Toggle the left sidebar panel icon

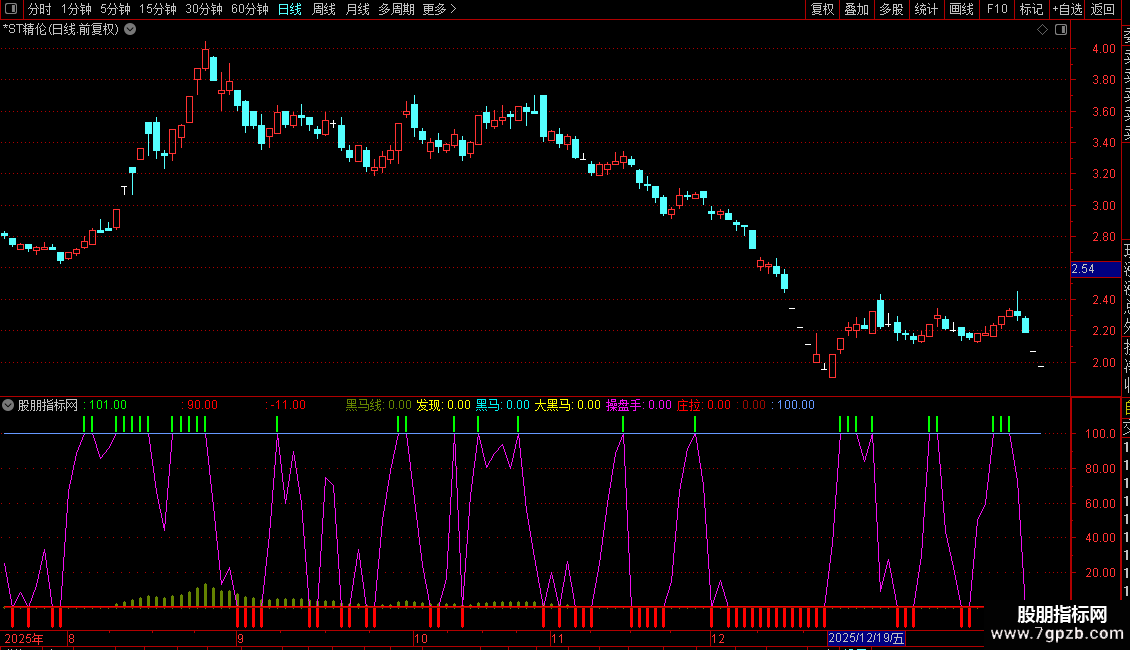pos(12,9)
